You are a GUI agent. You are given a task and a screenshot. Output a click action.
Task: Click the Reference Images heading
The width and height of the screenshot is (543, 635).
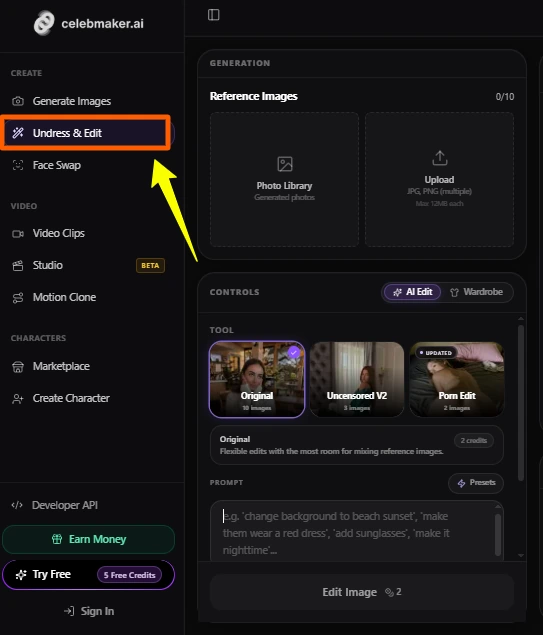tap(253, 96)
